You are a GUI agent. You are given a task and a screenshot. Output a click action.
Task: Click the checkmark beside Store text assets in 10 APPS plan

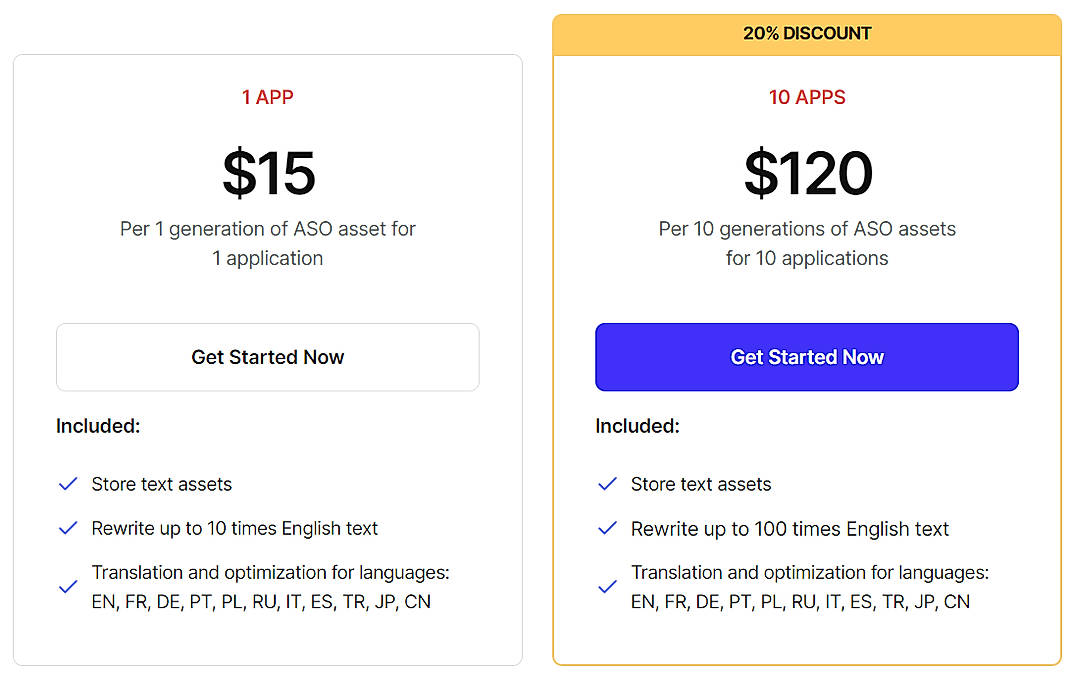607,484
